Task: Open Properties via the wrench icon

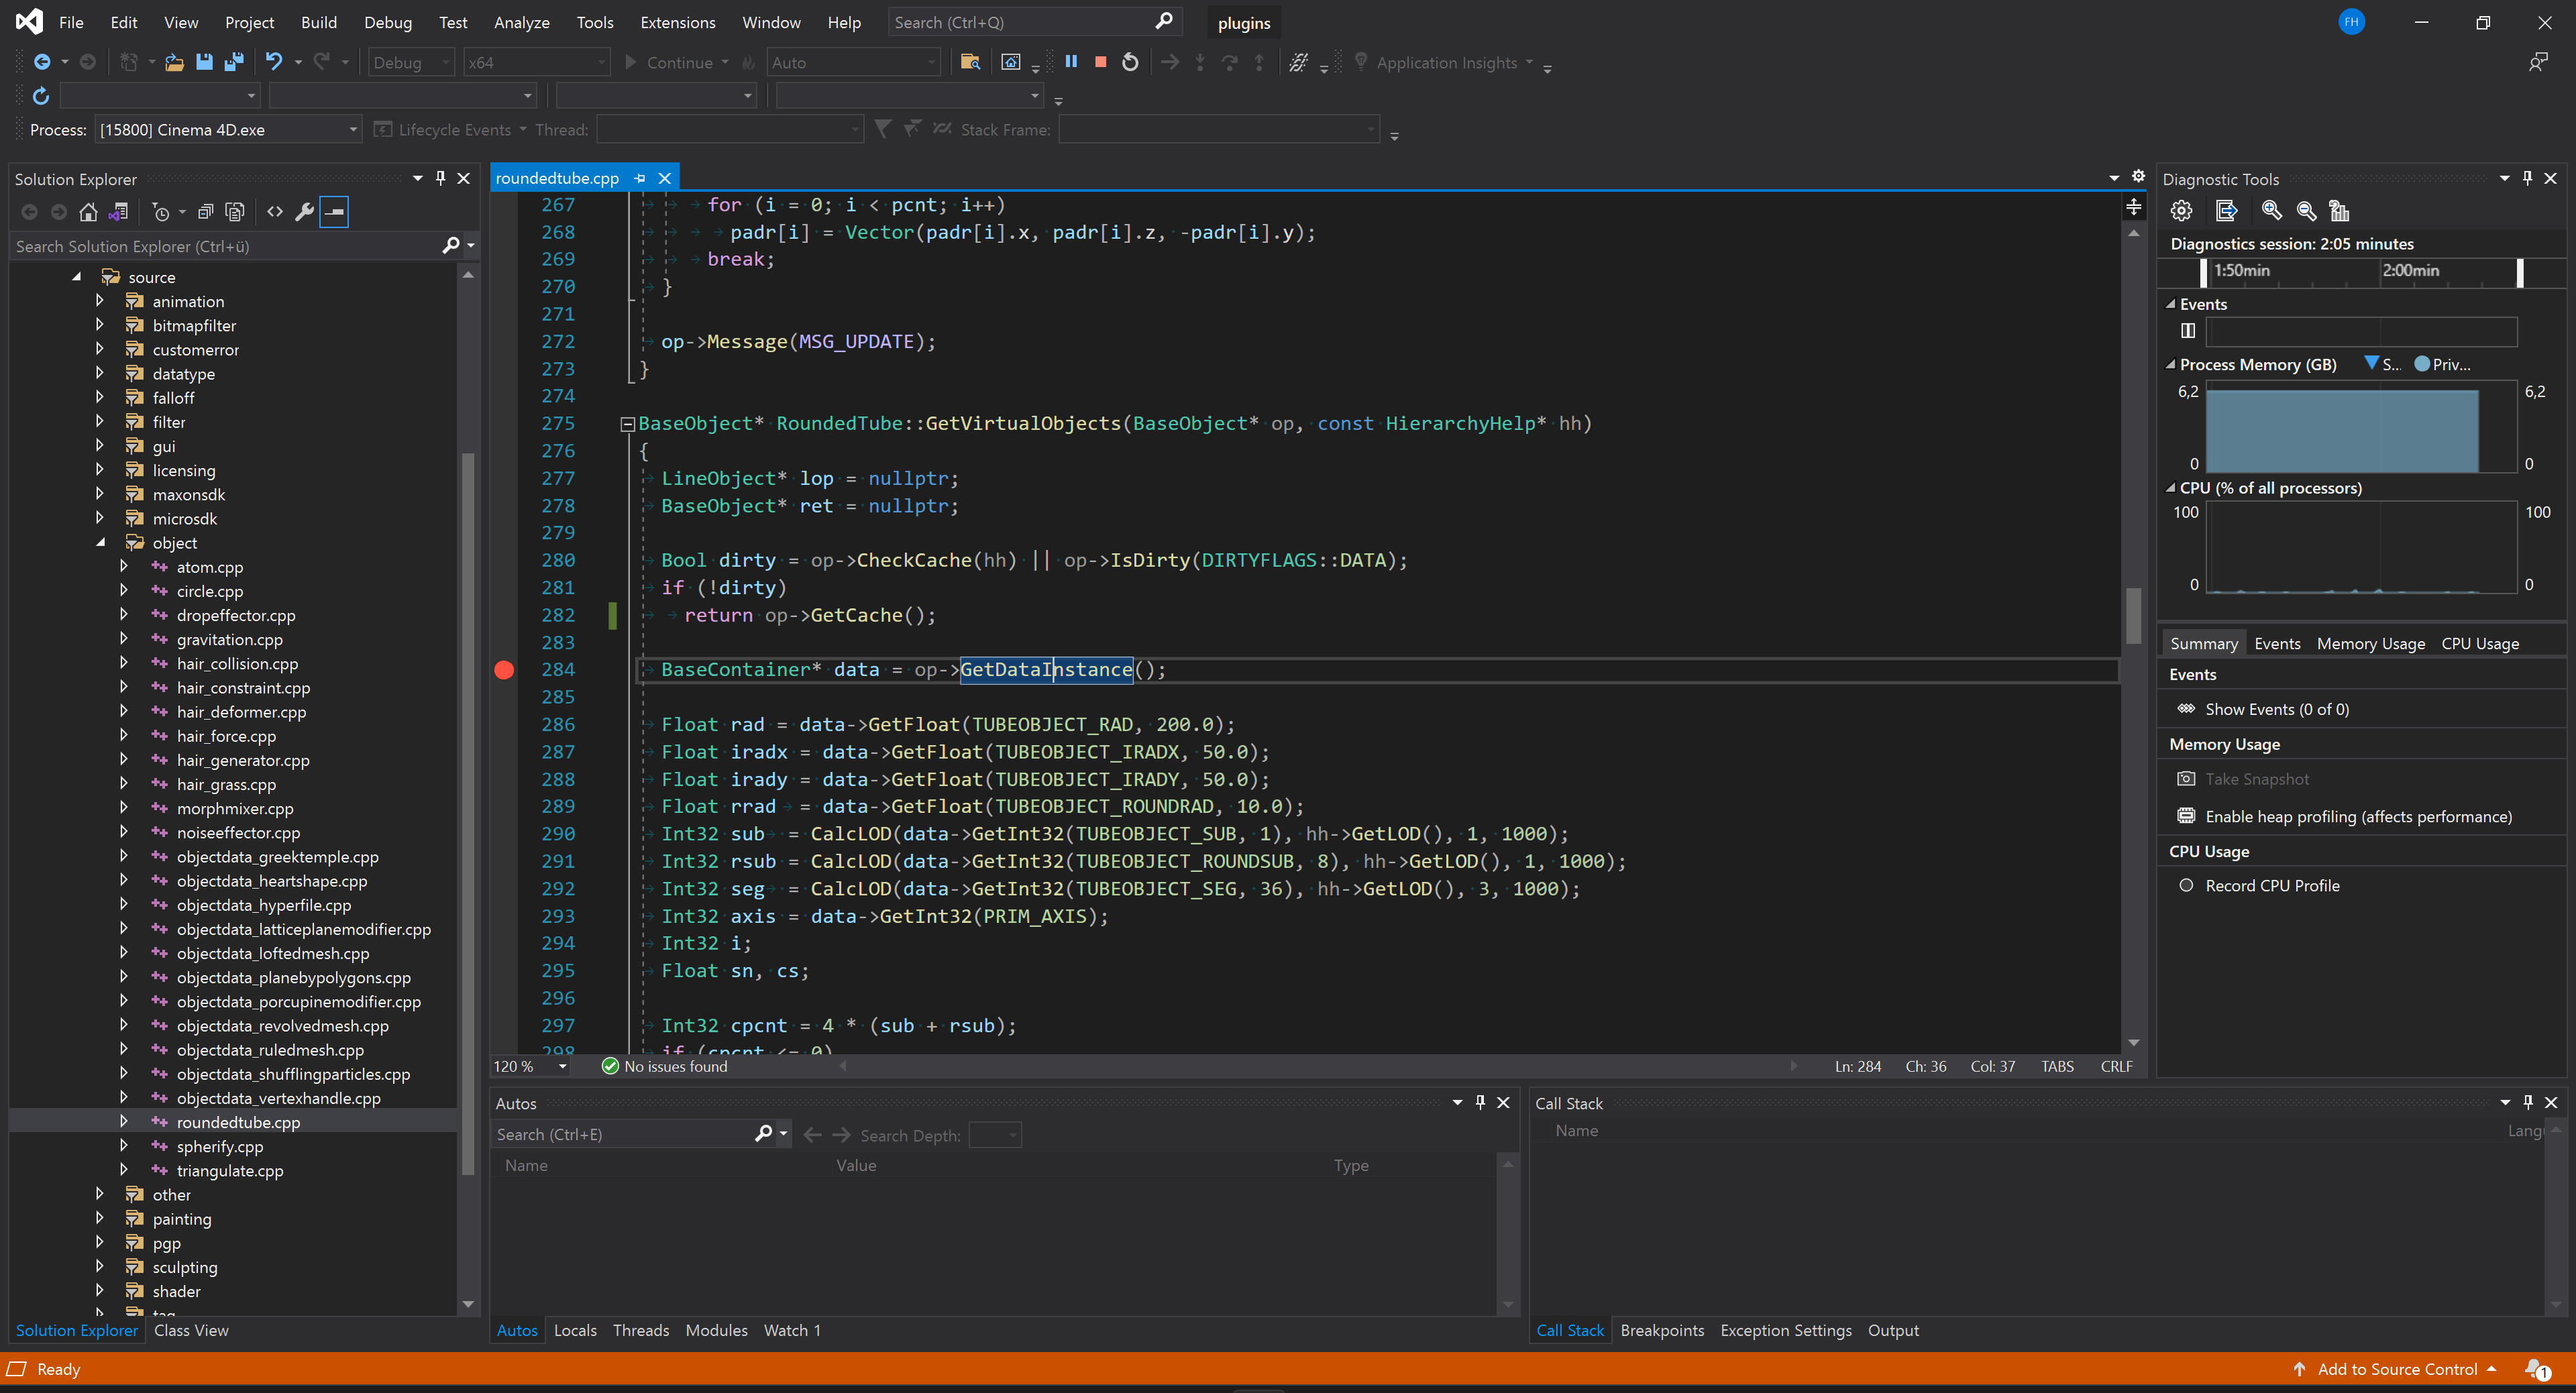Action: pos(304,212)
